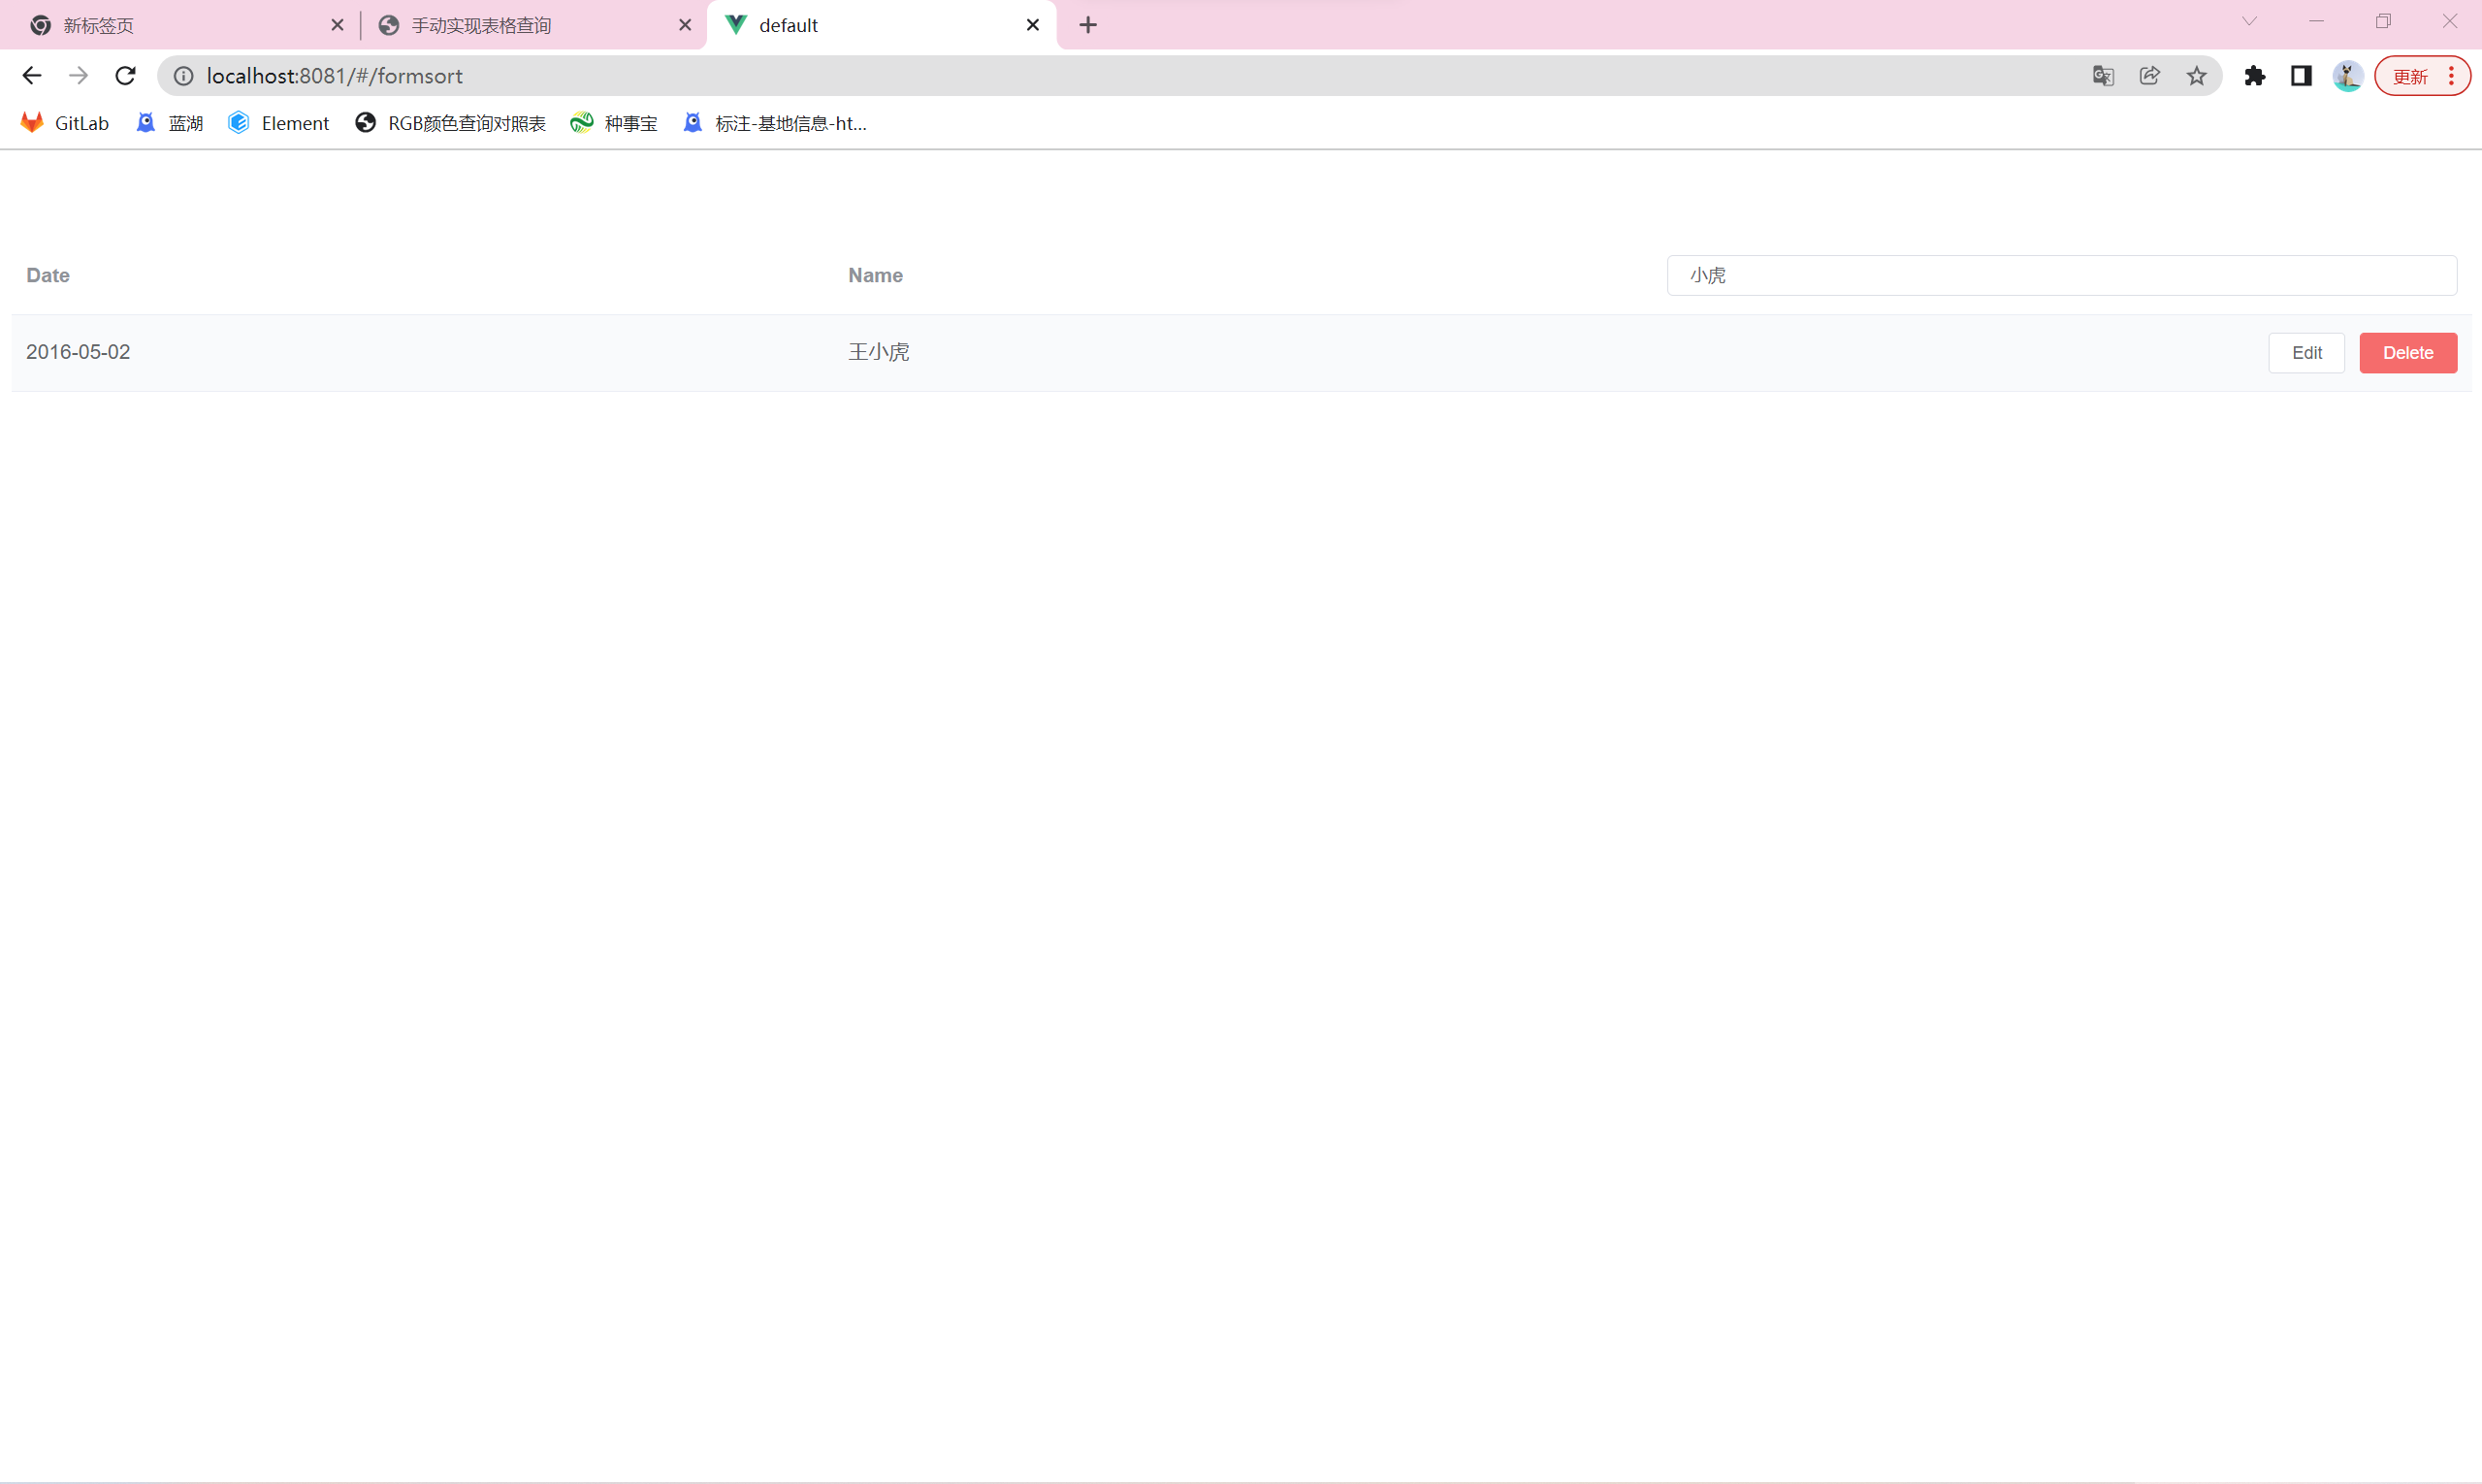Open the RGB颜色查询对照表 bookmark
2482x1484 pixels.
click(451, 123)
